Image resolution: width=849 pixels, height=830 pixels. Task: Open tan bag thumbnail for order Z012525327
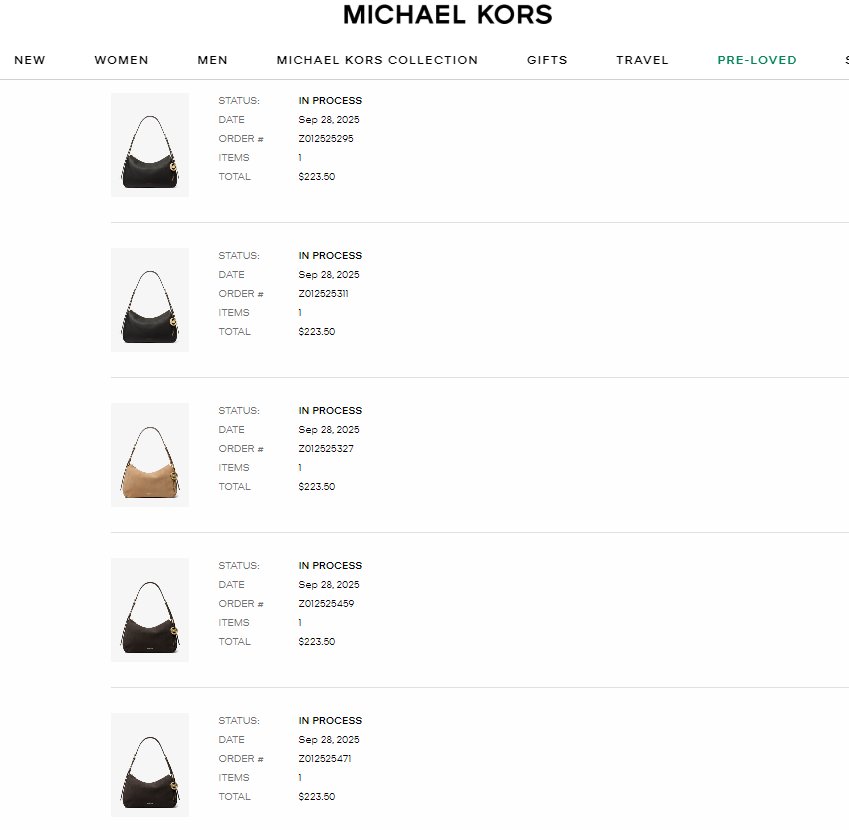(x=150, y=455)
